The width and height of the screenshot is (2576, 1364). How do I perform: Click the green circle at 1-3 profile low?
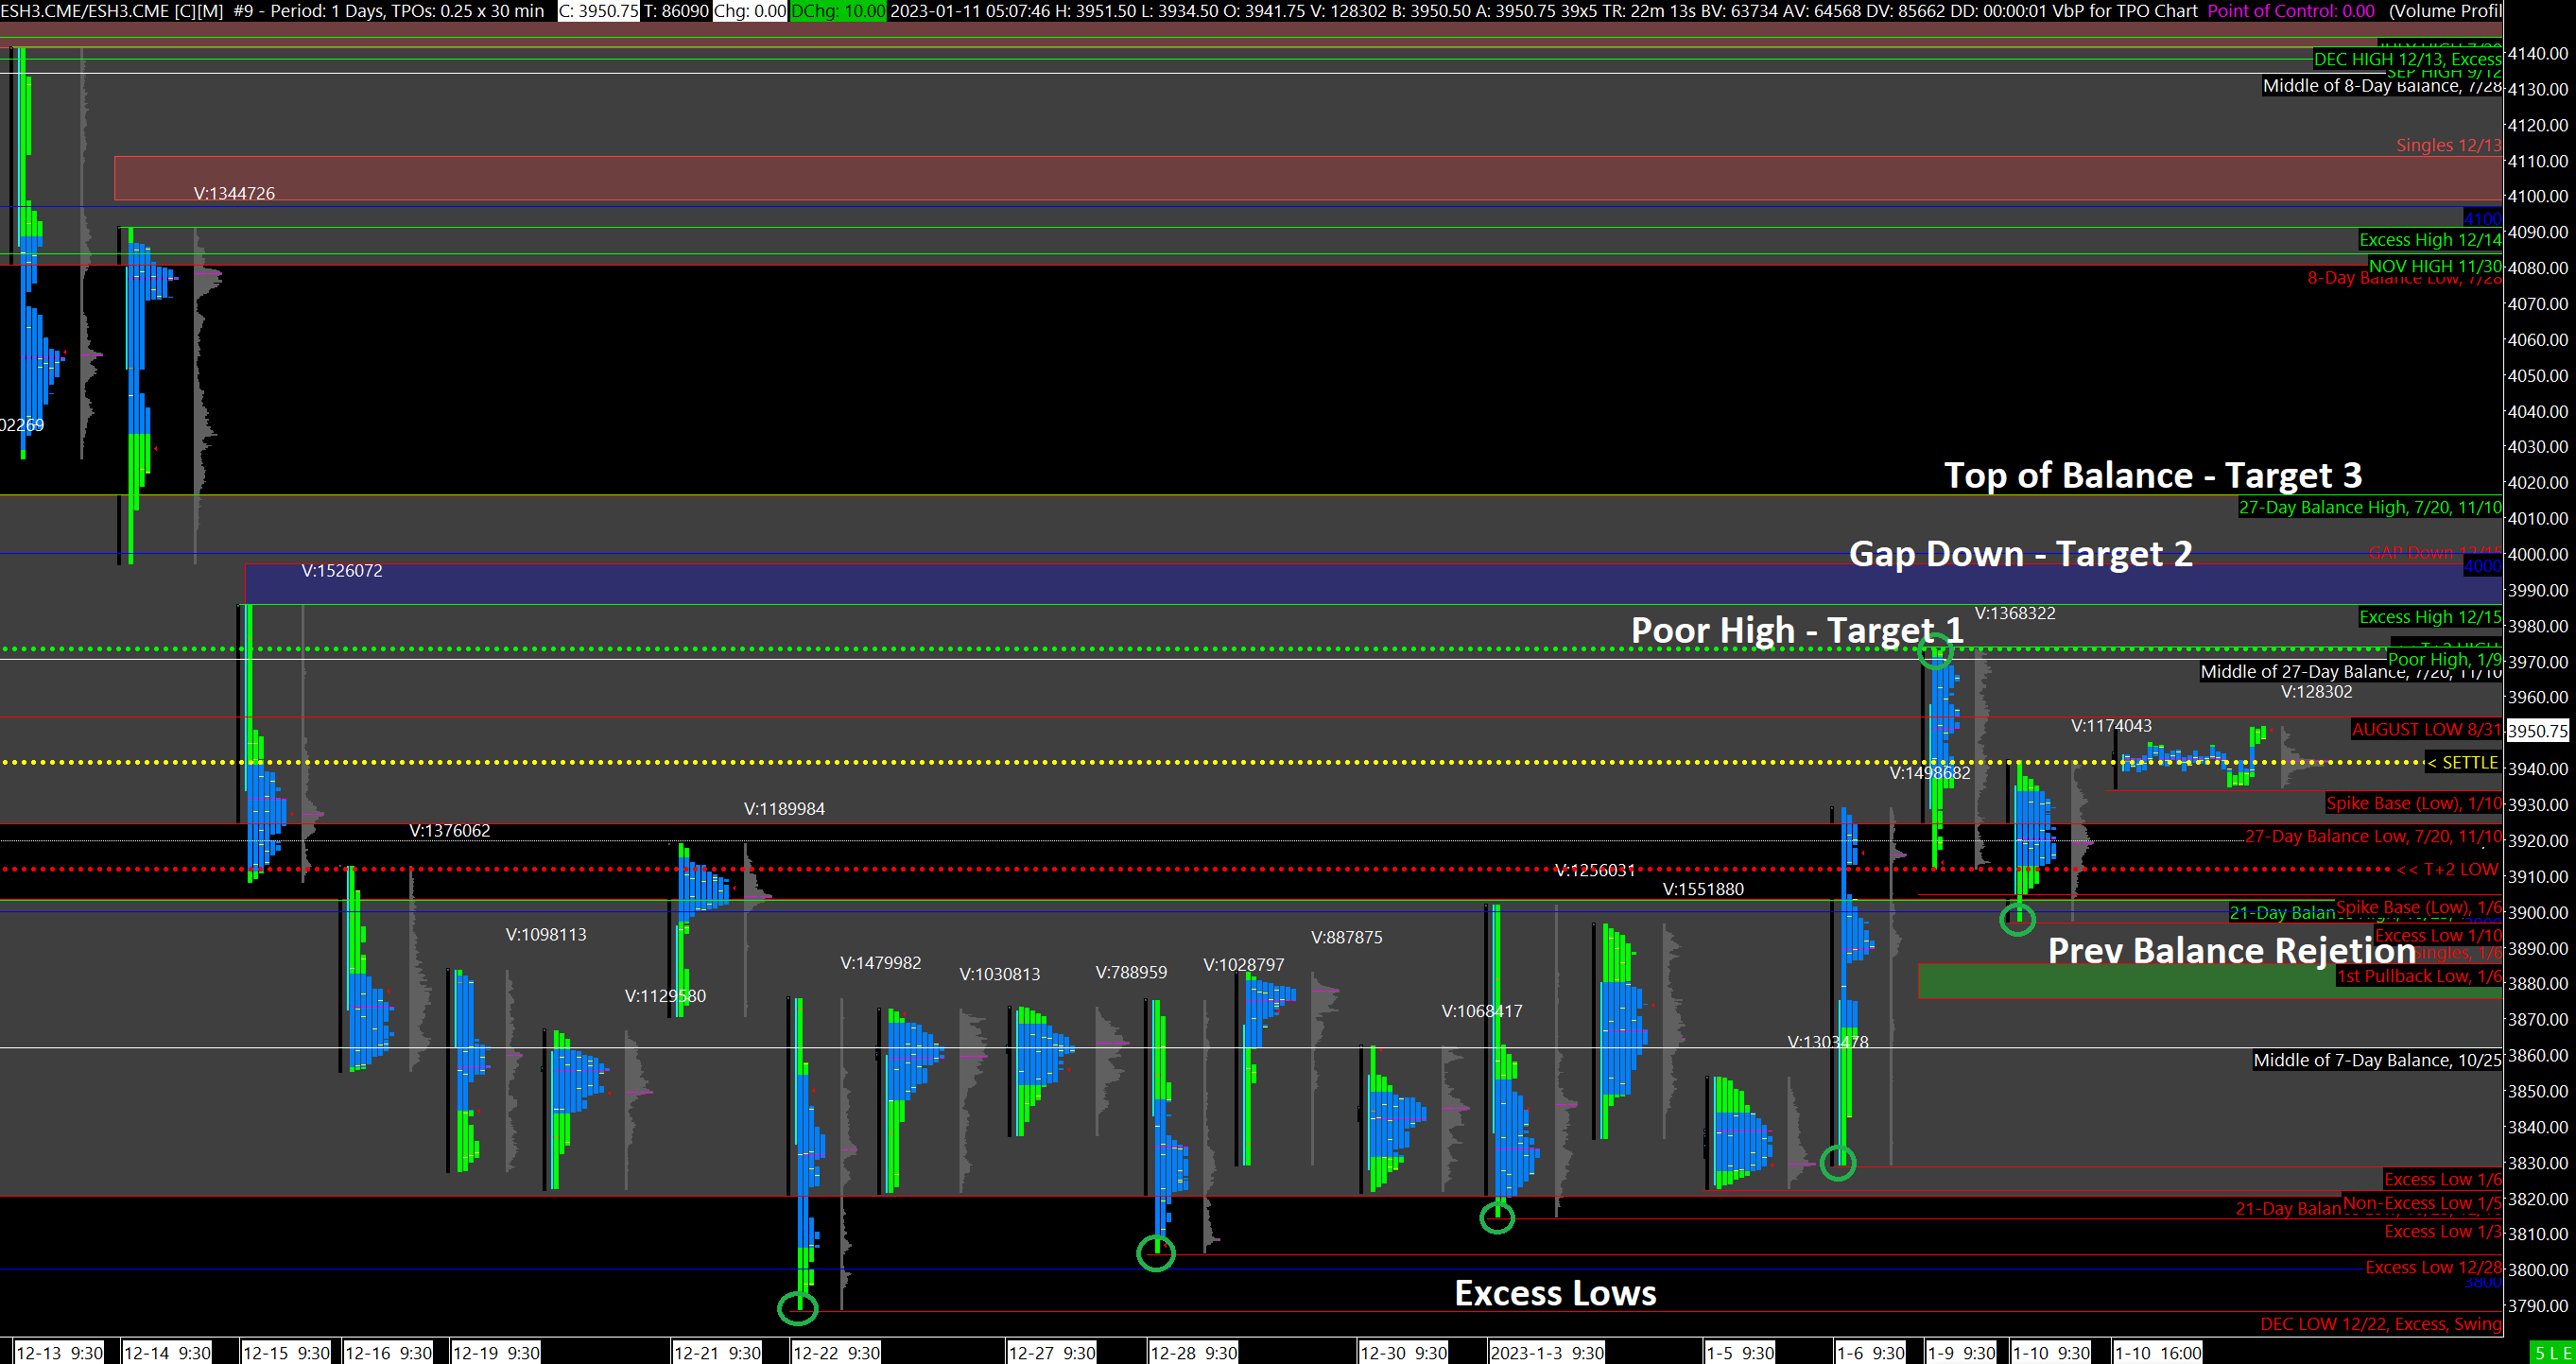[x=1496, y=1217]
